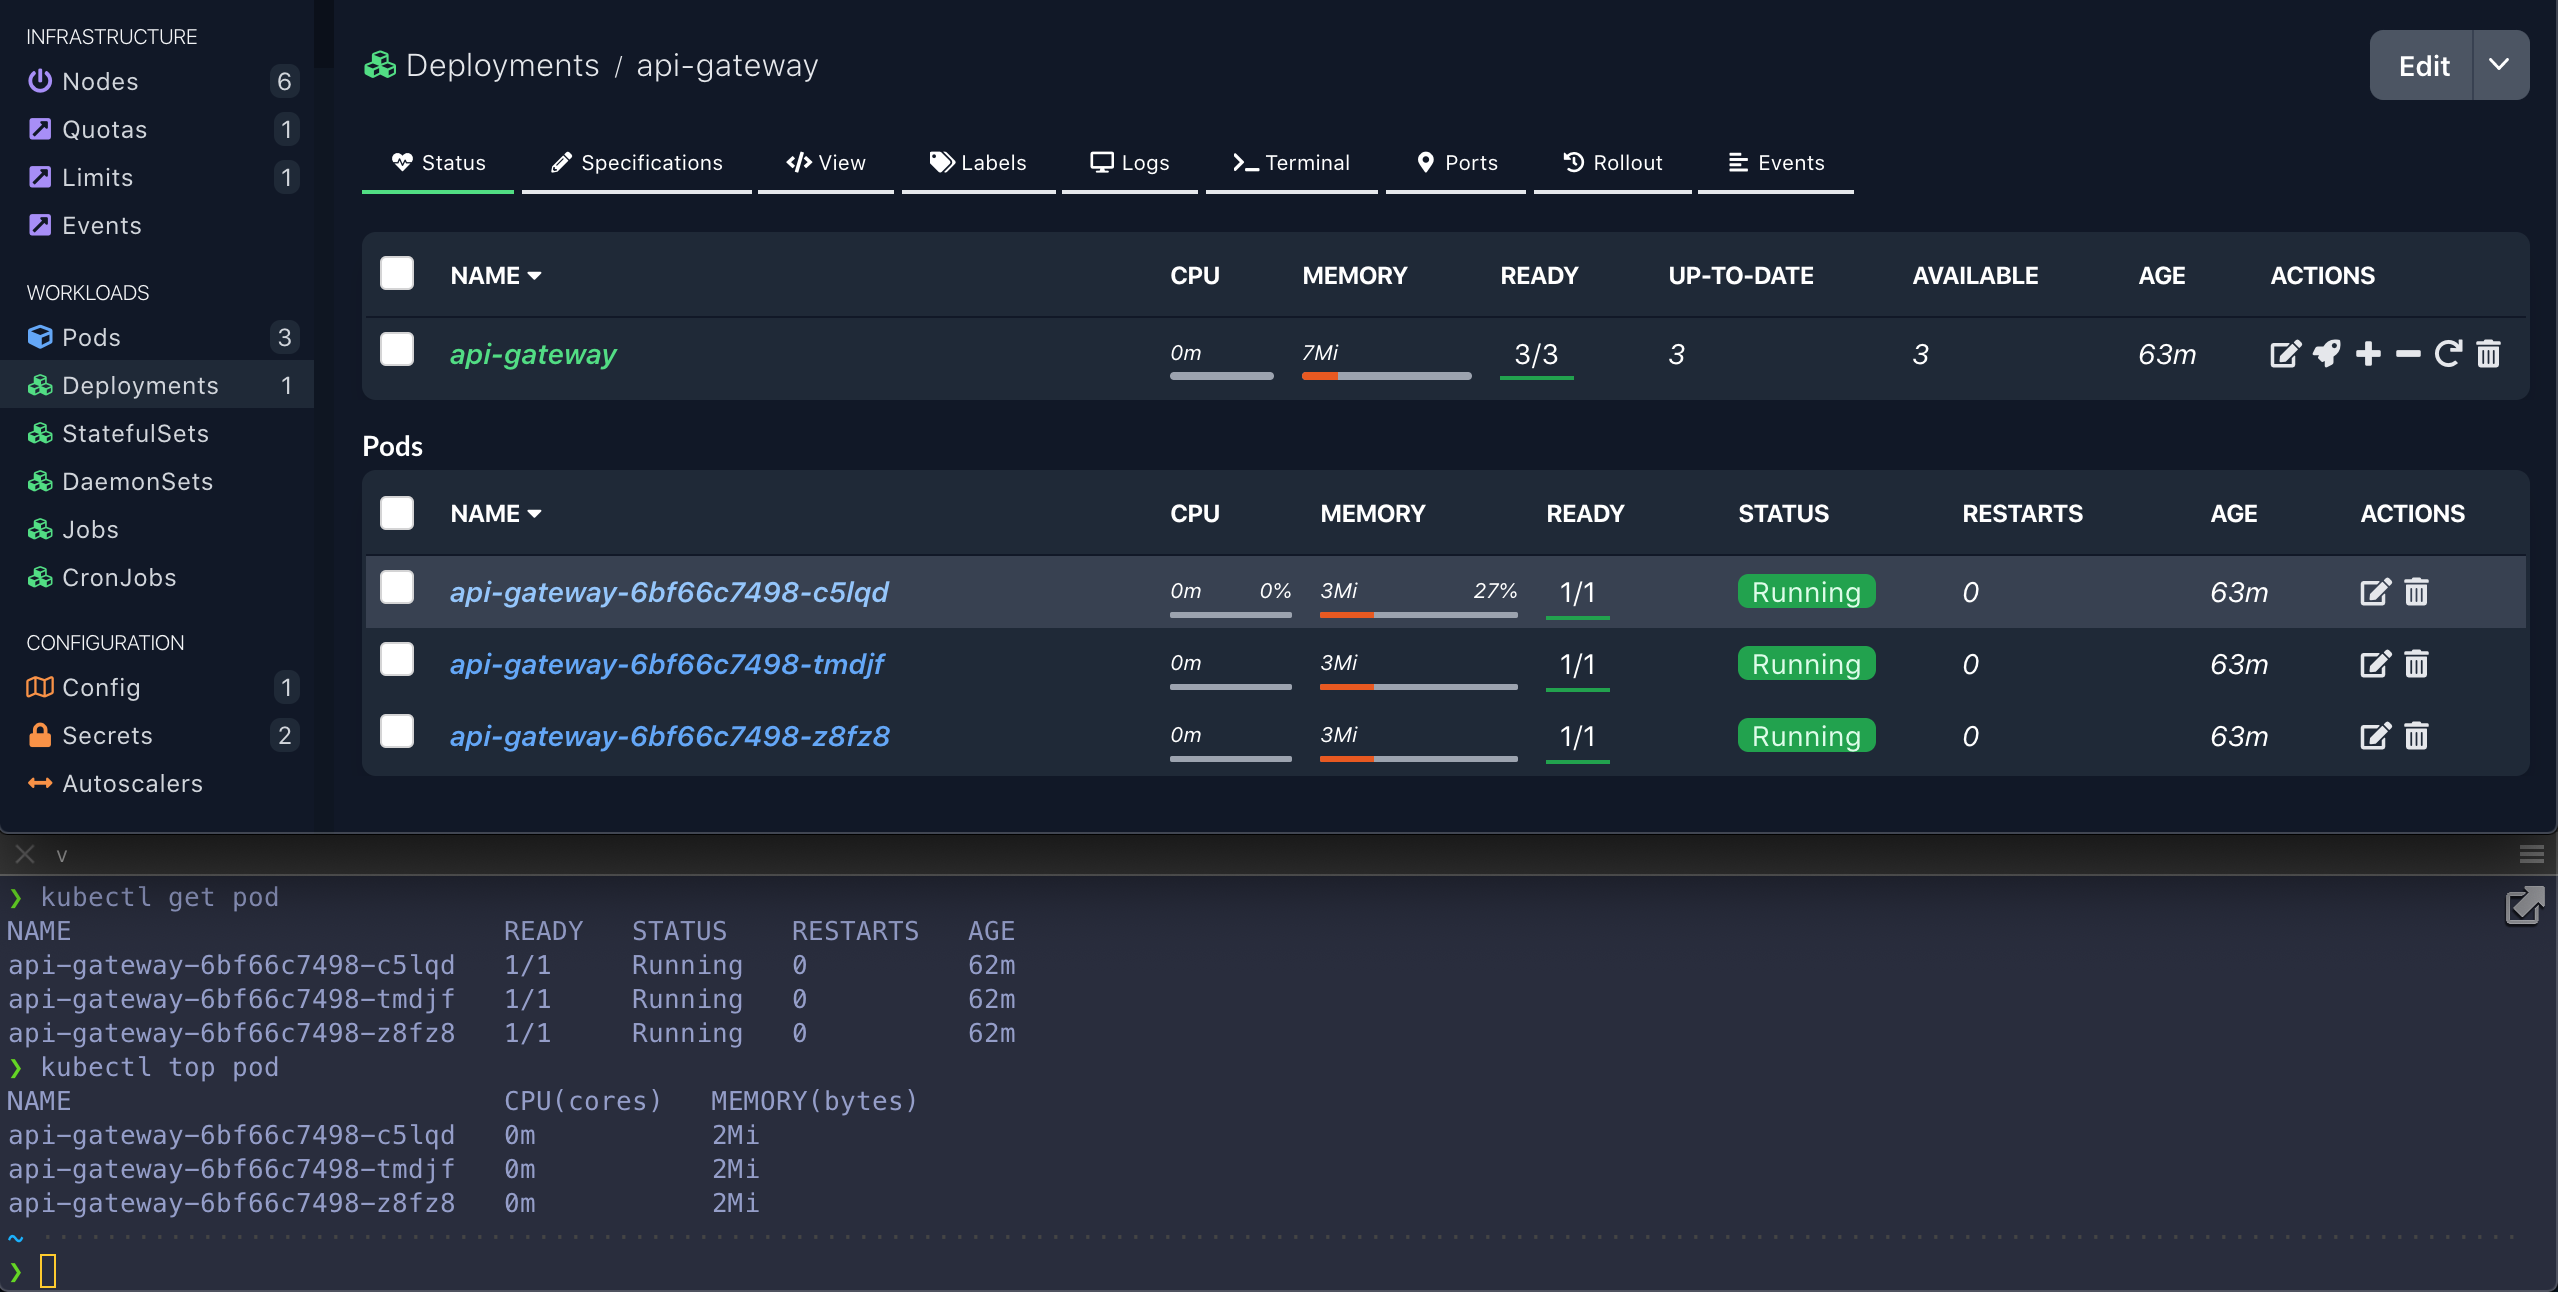Click the scale-down (-) icon for api-gateway
The height and width of the screenshot is (1292, 2558).
[2406, 353]
